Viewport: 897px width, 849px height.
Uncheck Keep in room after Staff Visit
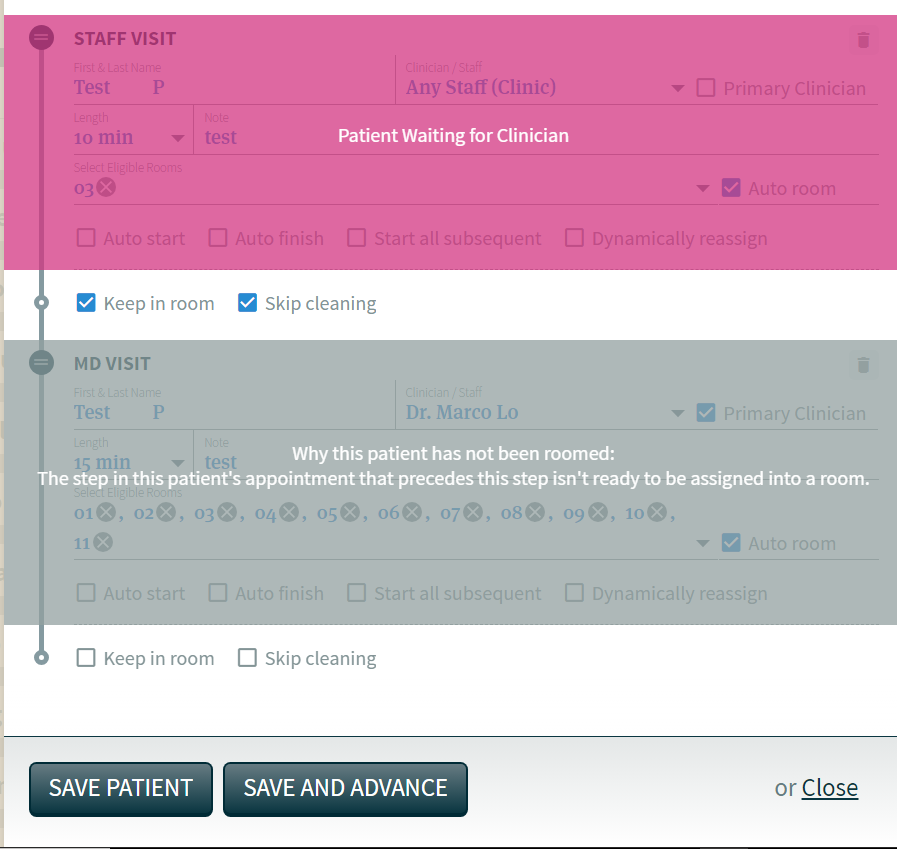[x=86, y=303]
